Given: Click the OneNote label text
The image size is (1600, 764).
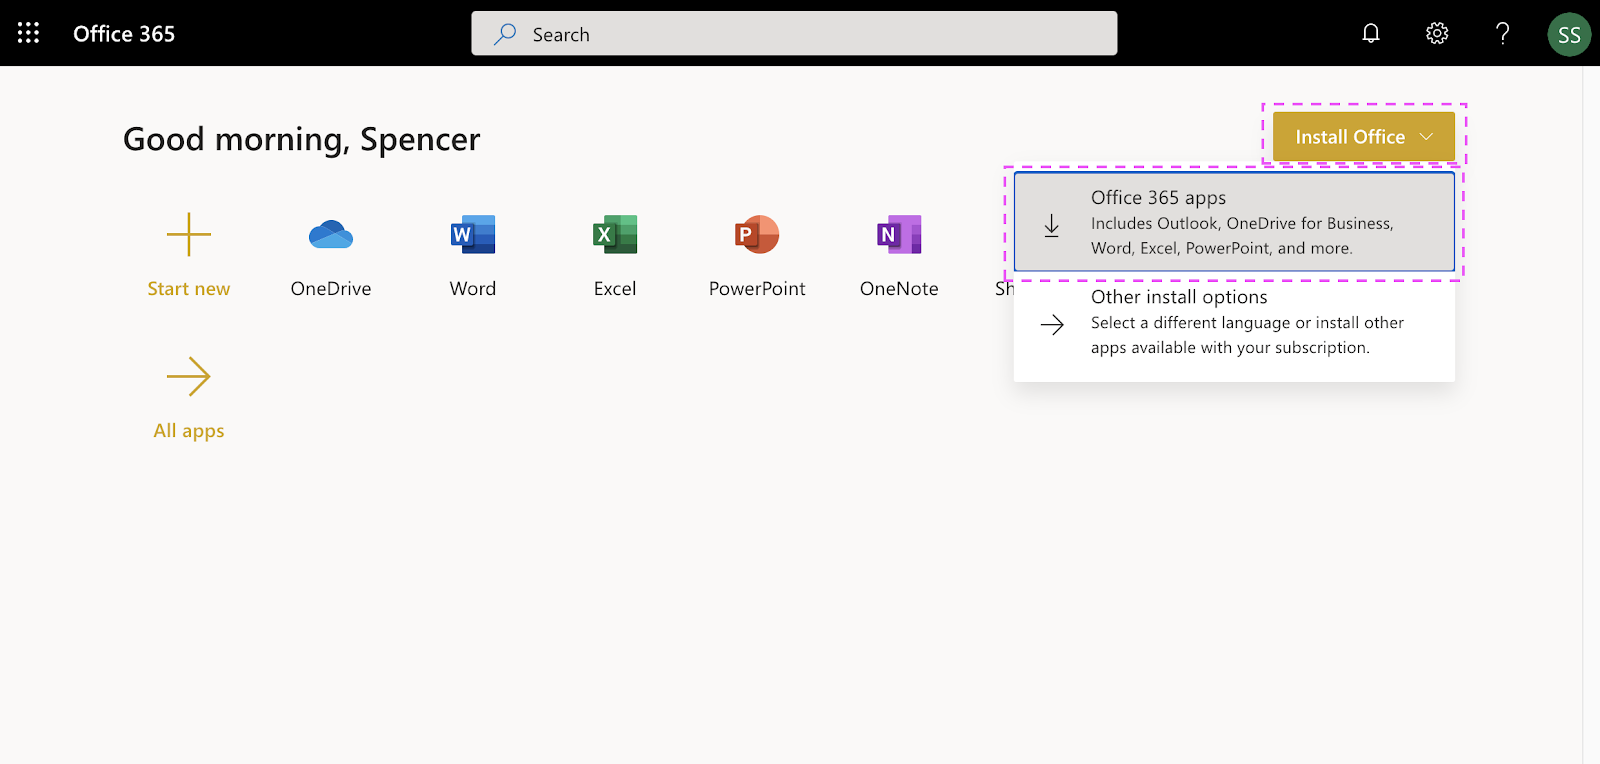Looking at the screenshot, I should (x=899, y=289).
